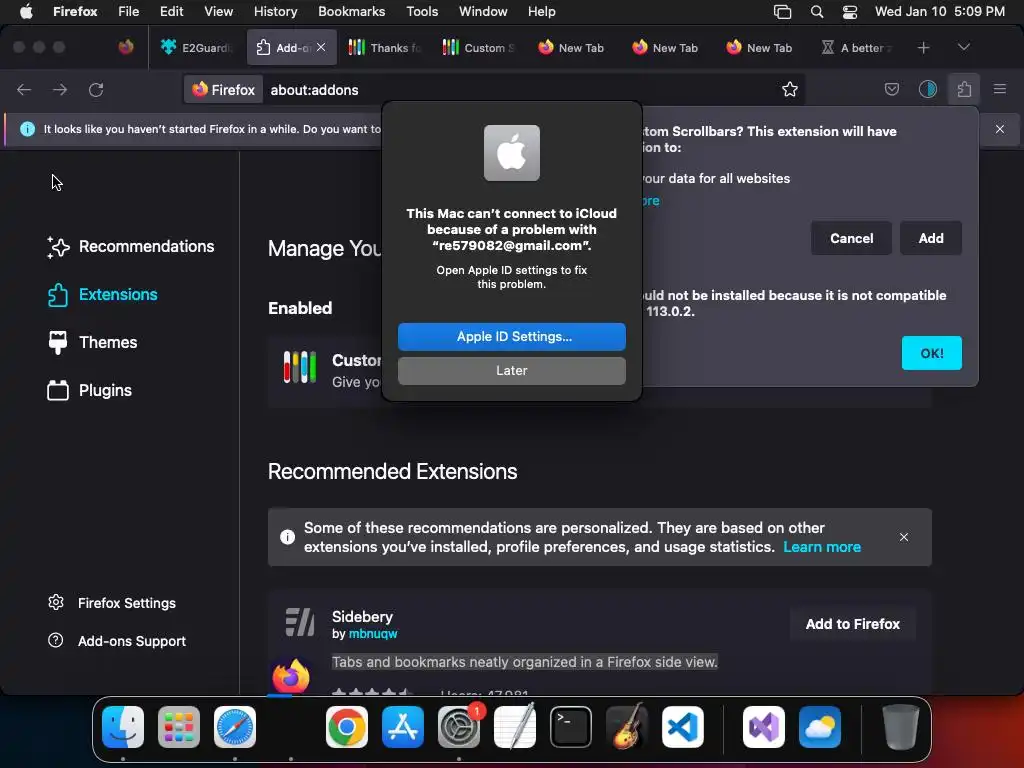Click the pinned Firefox tab icon
Screen dimensions: 1024x768
pos(126,48)
